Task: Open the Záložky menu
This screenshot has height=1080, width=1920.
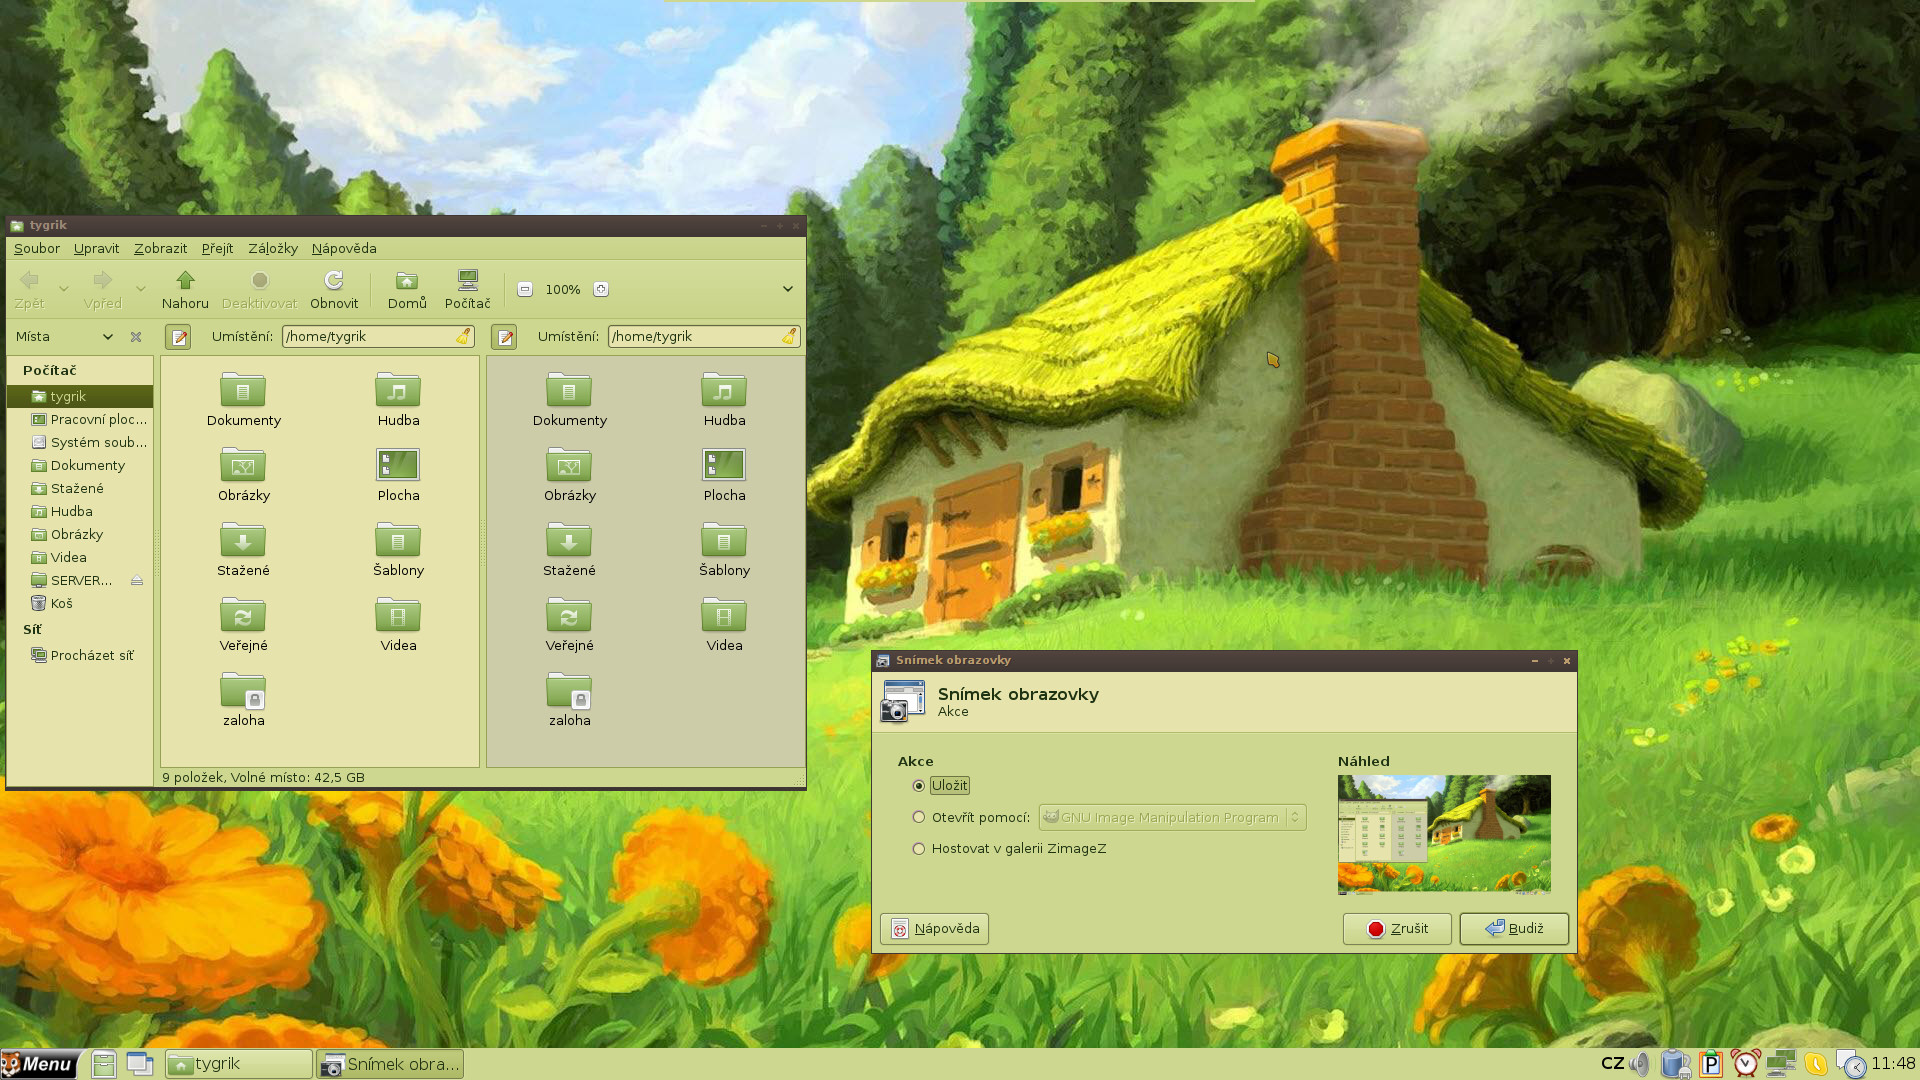Action: tap(273, 248)
